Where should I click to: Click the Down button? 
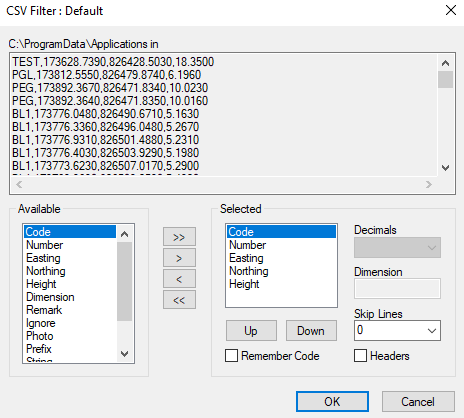click(311, 331)
